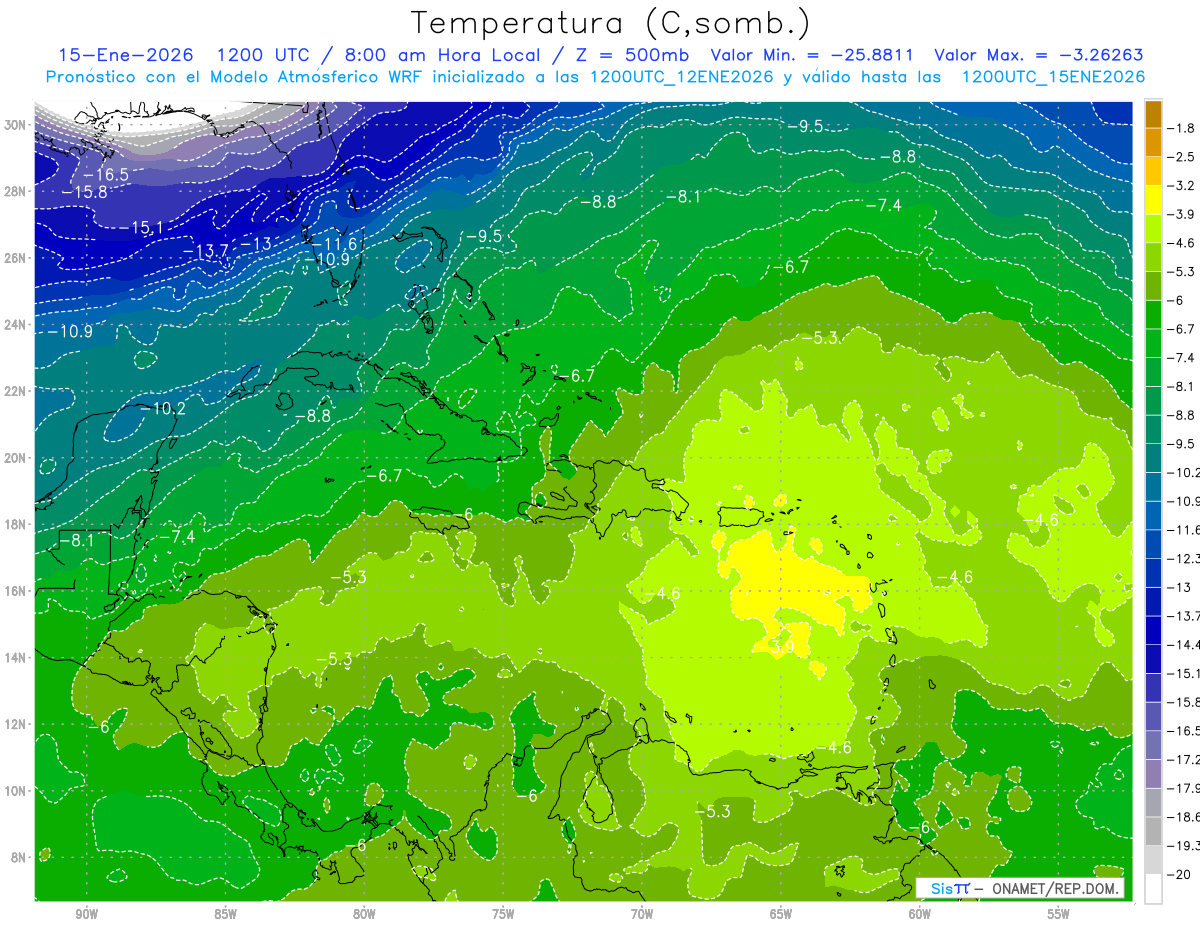The width and height of the screenshot is (1200, 927).
Task: Select the lime swatch between -3.9 and -4.6
Action: coord(1153,229)
